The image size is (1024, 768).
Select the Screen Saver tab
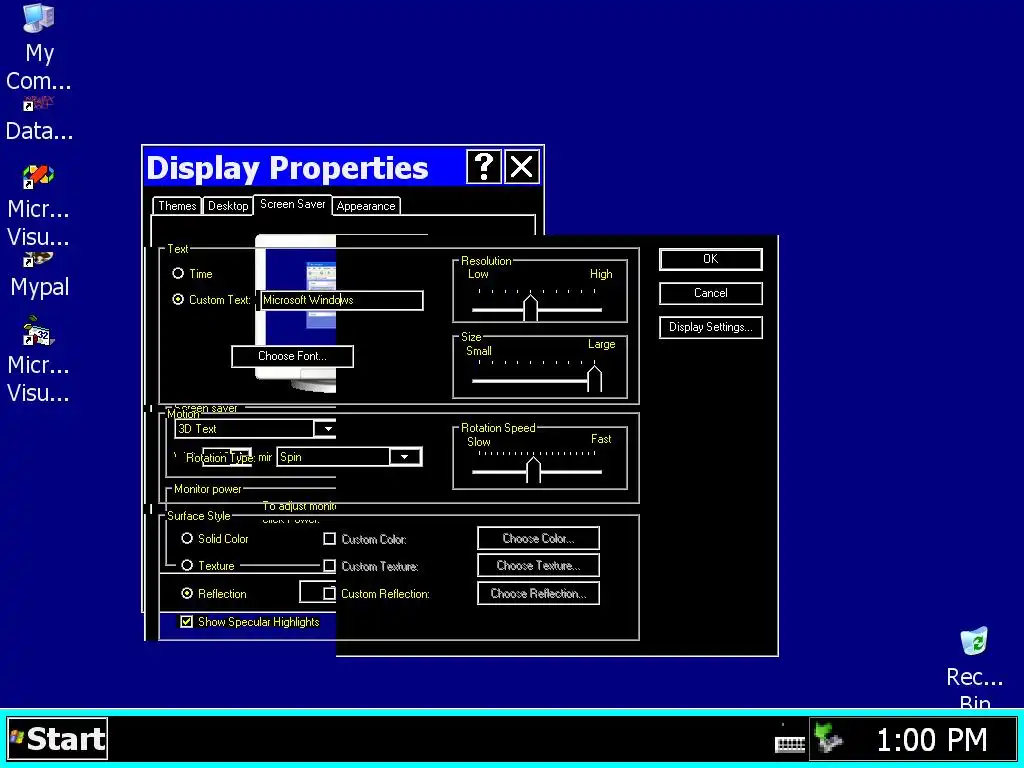tap(293, 204)
